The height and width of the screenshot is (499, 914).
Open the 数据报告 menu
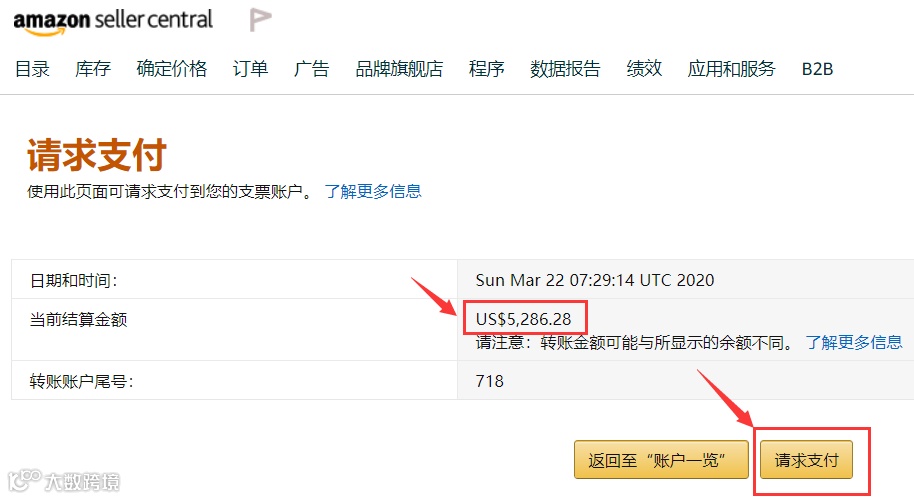(565, 69)
